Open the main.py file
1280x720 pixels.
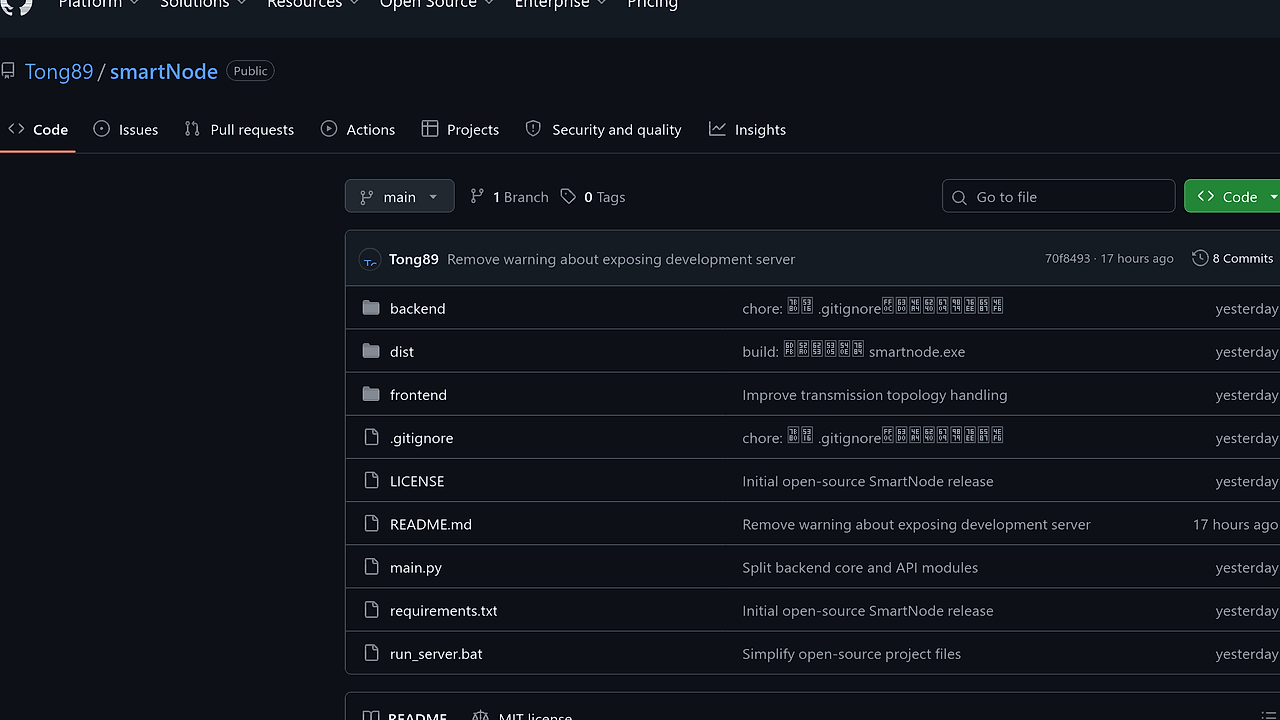pyautogui.click(x=416, y=567)
